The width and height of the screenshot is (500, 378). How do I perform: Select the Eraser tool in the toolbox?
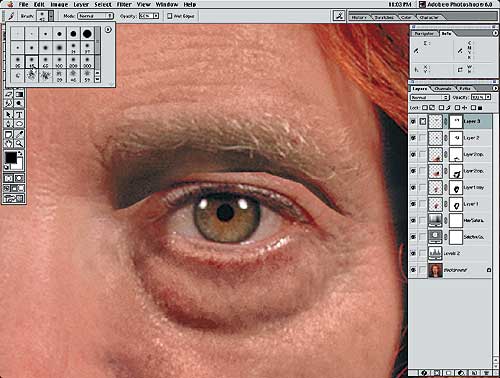pos(9,94)
